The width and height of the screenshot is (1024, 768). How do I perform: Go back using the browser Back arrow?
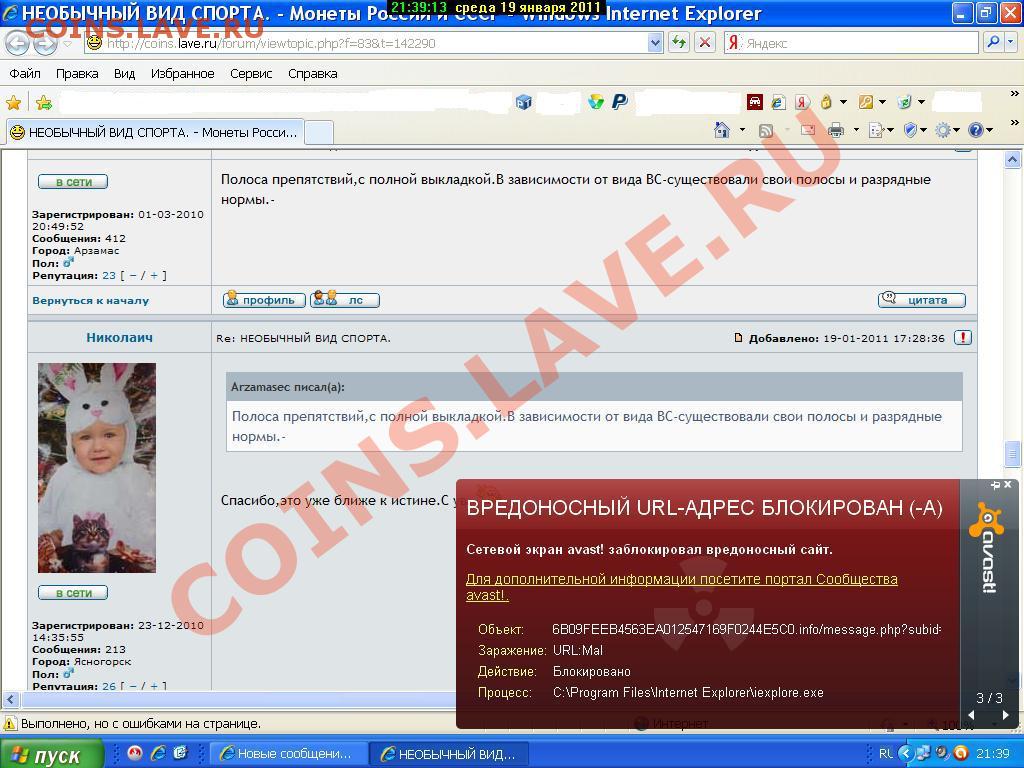[x=18, y=44]
